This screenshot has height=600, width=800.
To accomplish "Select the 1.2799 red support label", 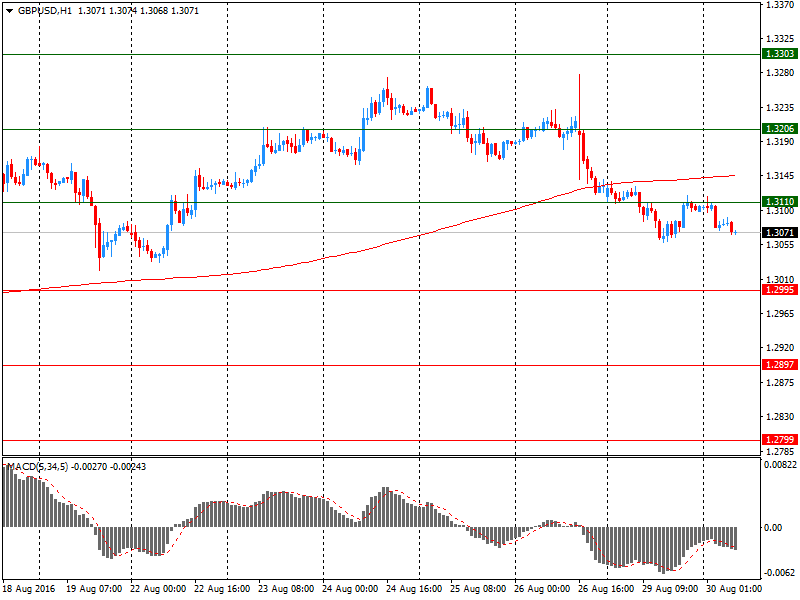I will tap(780, 439).
